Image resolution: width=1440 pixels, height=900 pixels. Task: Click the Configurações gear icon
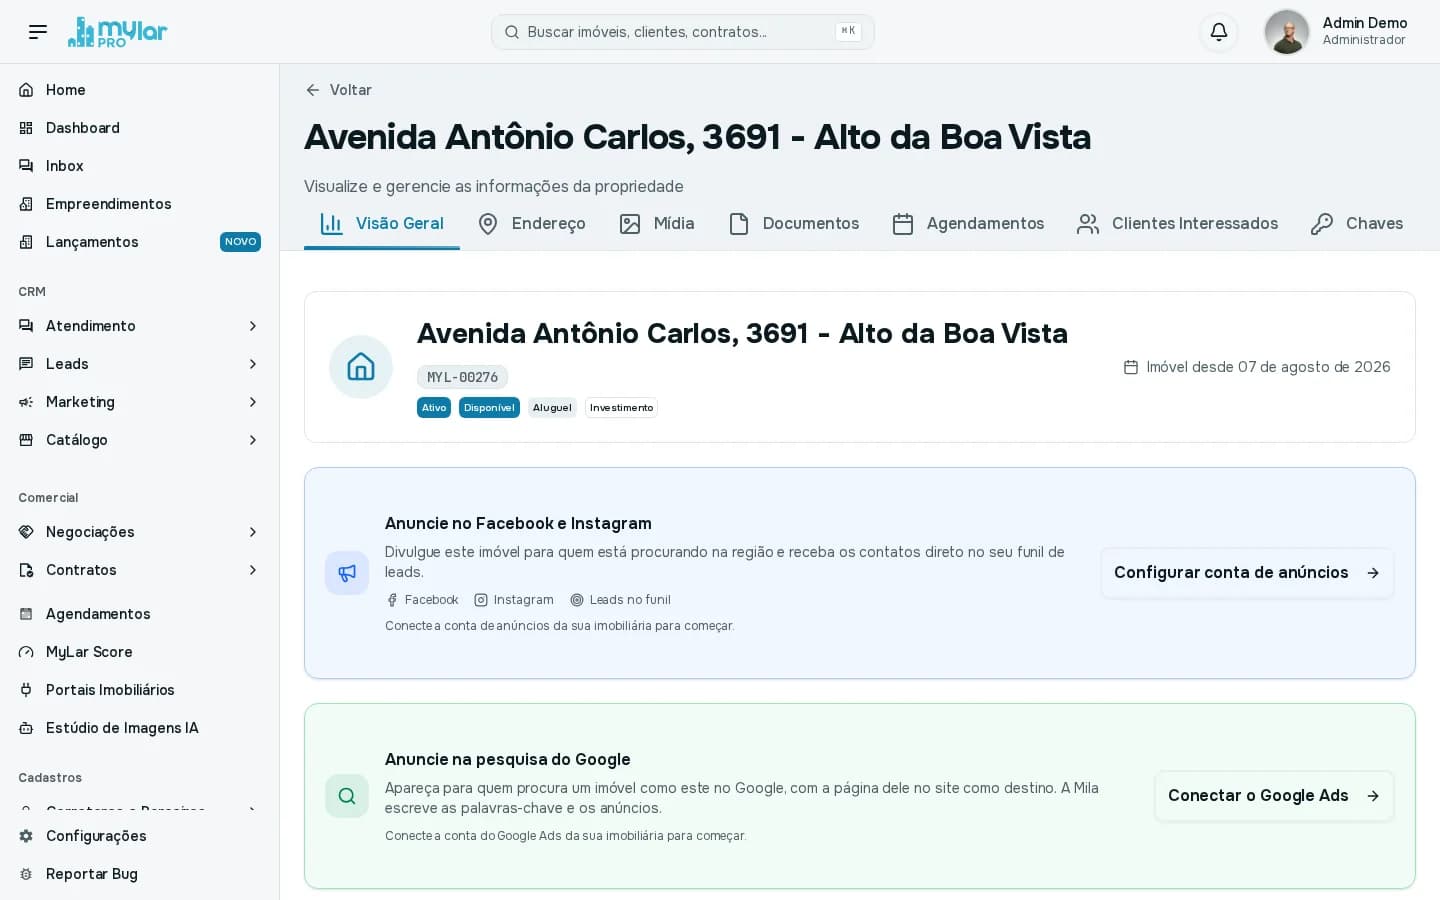(x=27, y=836)
